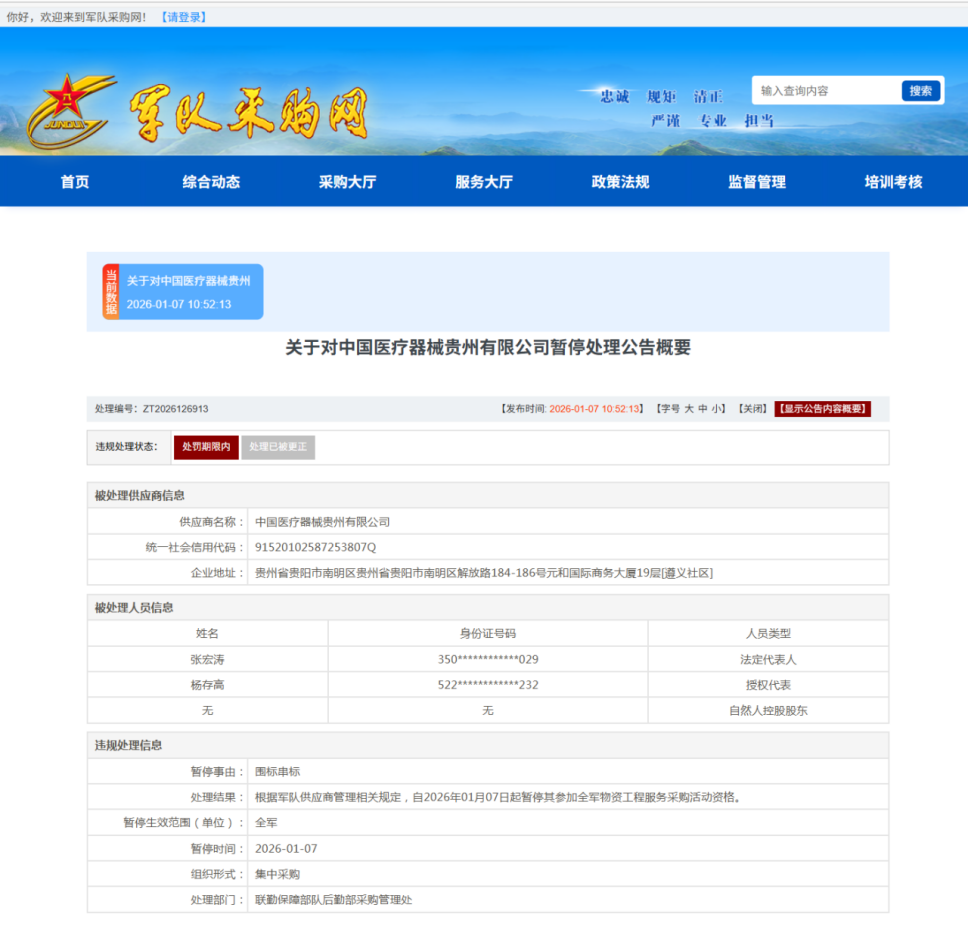The width and height of the screenshot is (968, 942).
Task: Click suspension date 2026-01-07
Action: coord(286,849)
